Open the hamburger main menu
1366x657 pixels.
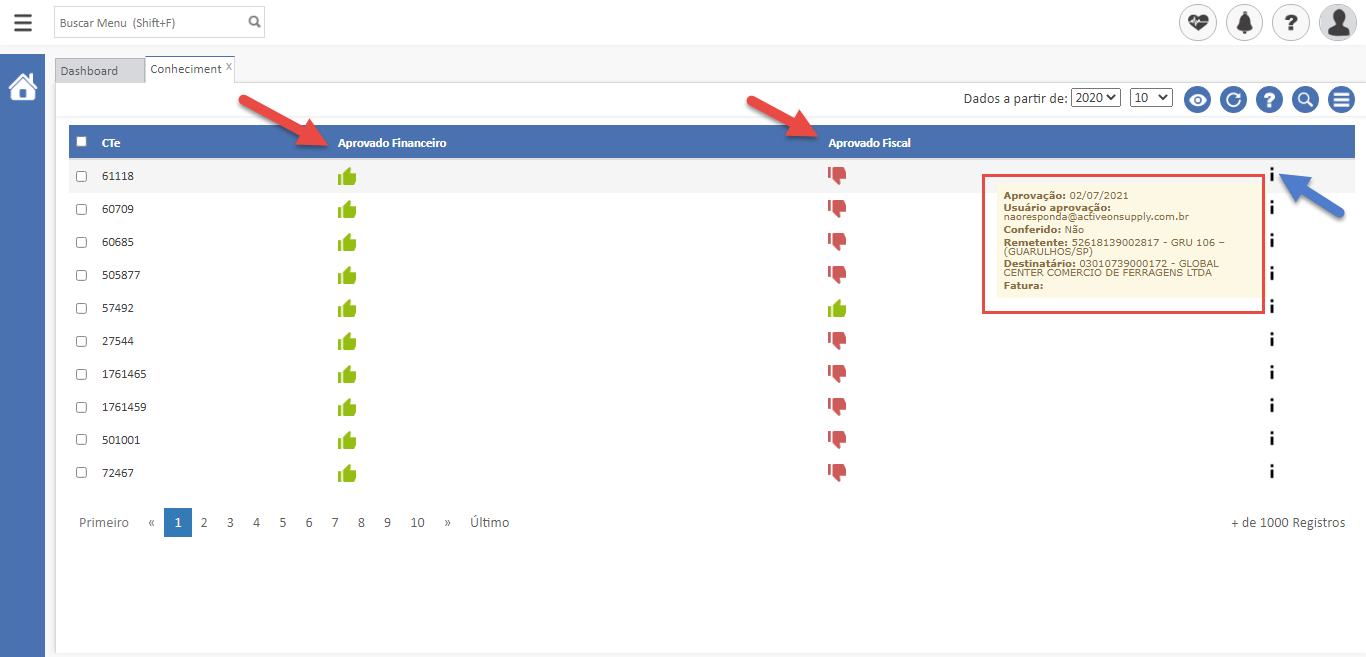[22, 22]
